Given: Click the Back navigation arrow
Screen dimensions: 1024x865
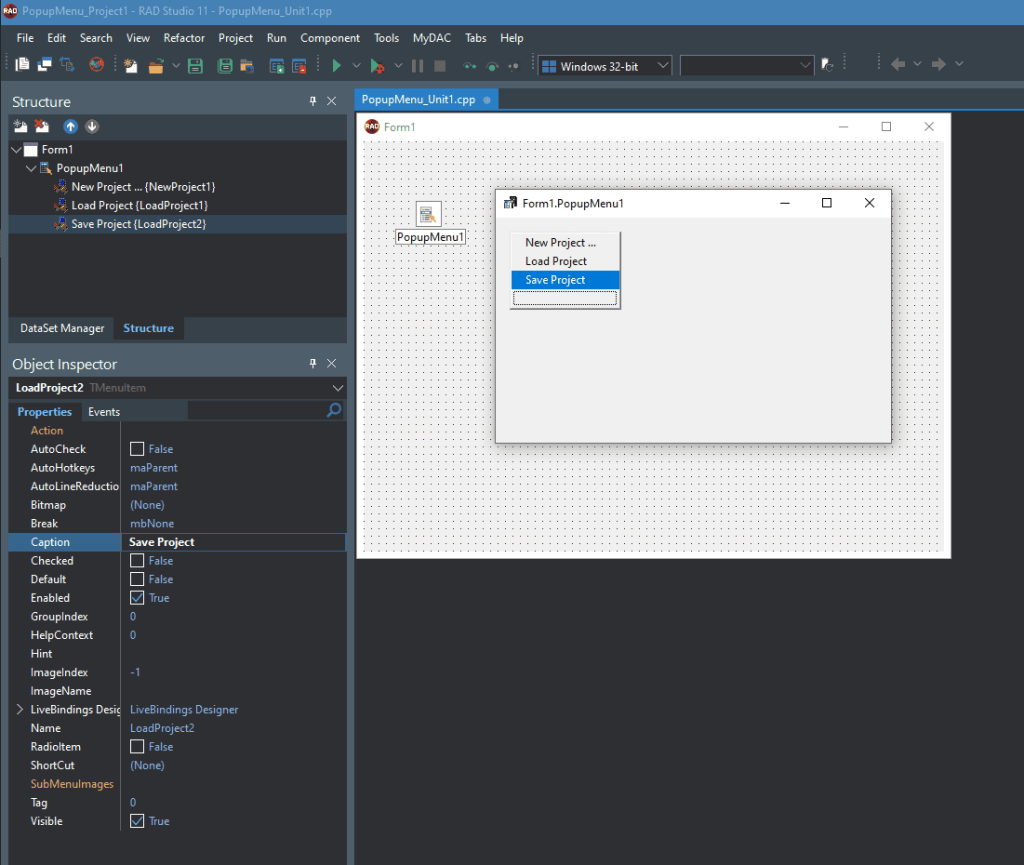Looking at the screenshot, I should (x=899, y=64).
